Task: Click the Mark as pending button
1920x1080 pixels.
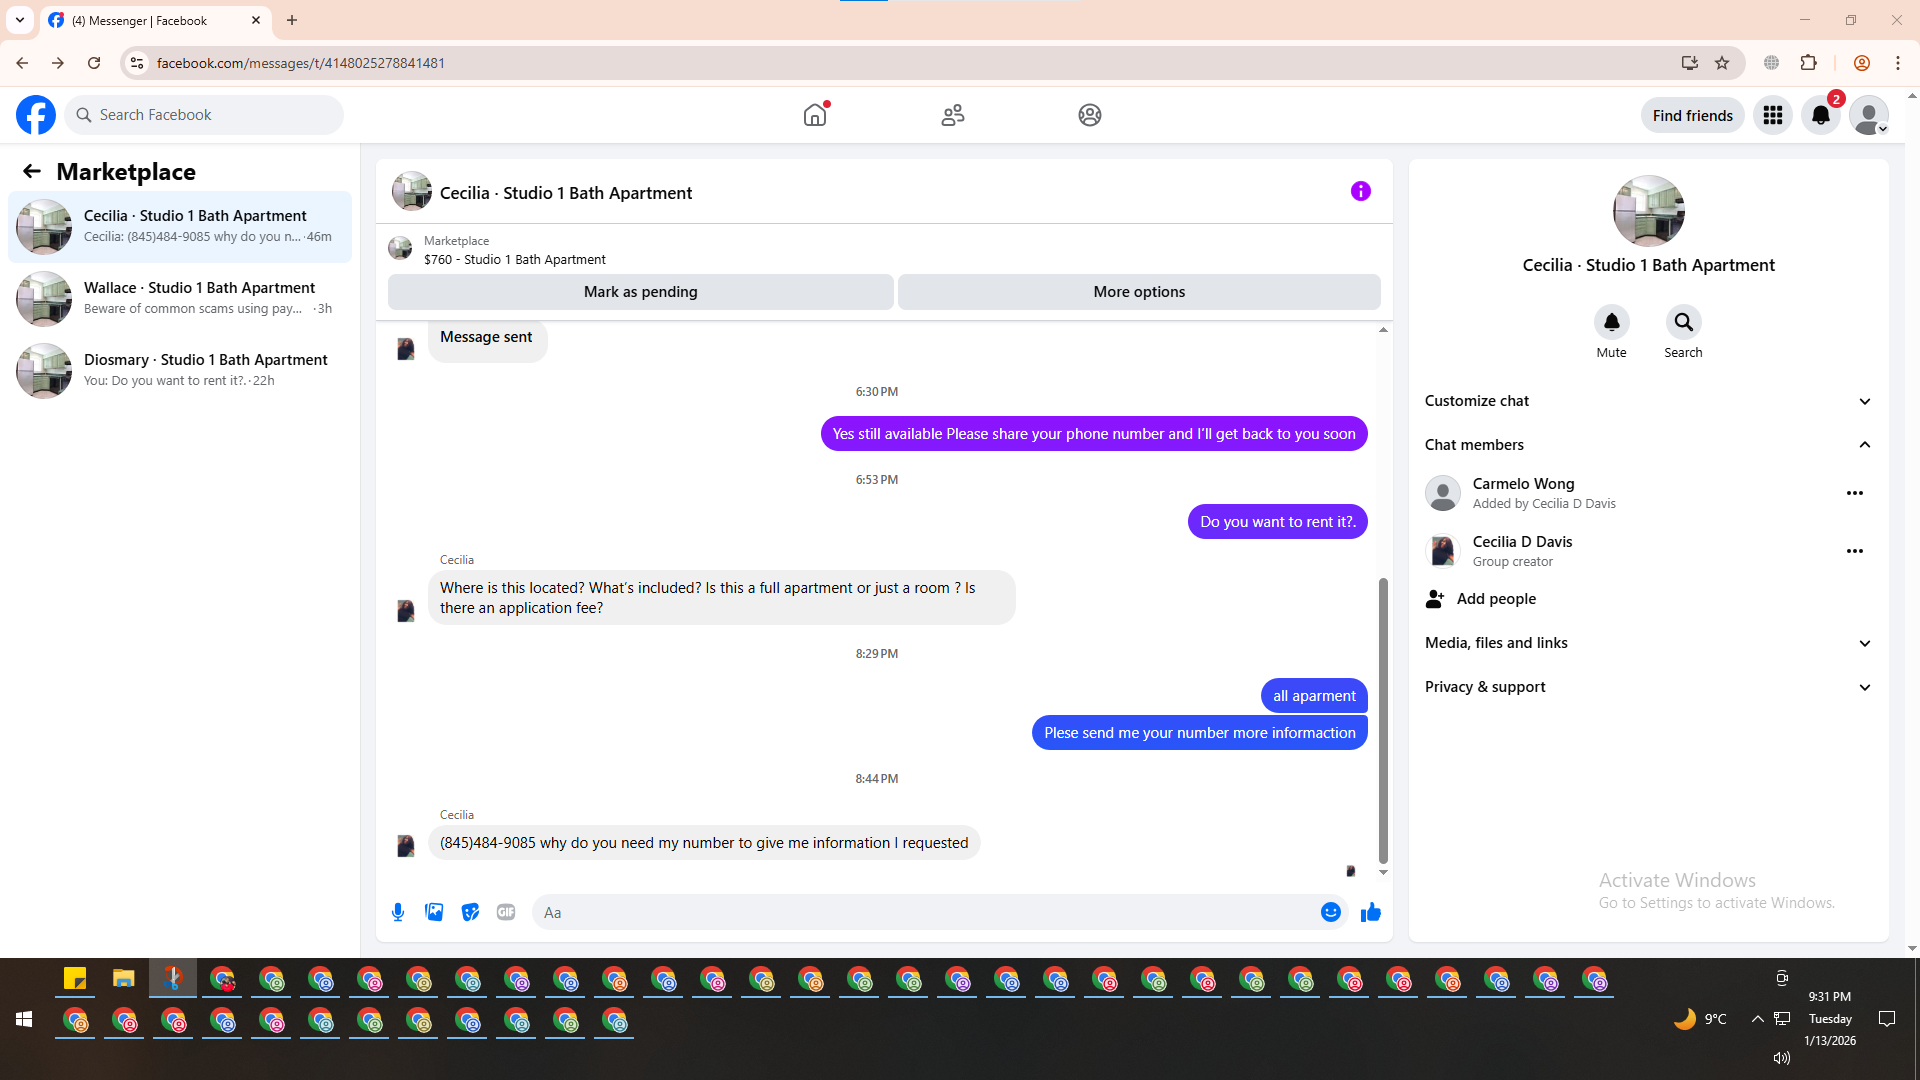Action: pos(640,292)
